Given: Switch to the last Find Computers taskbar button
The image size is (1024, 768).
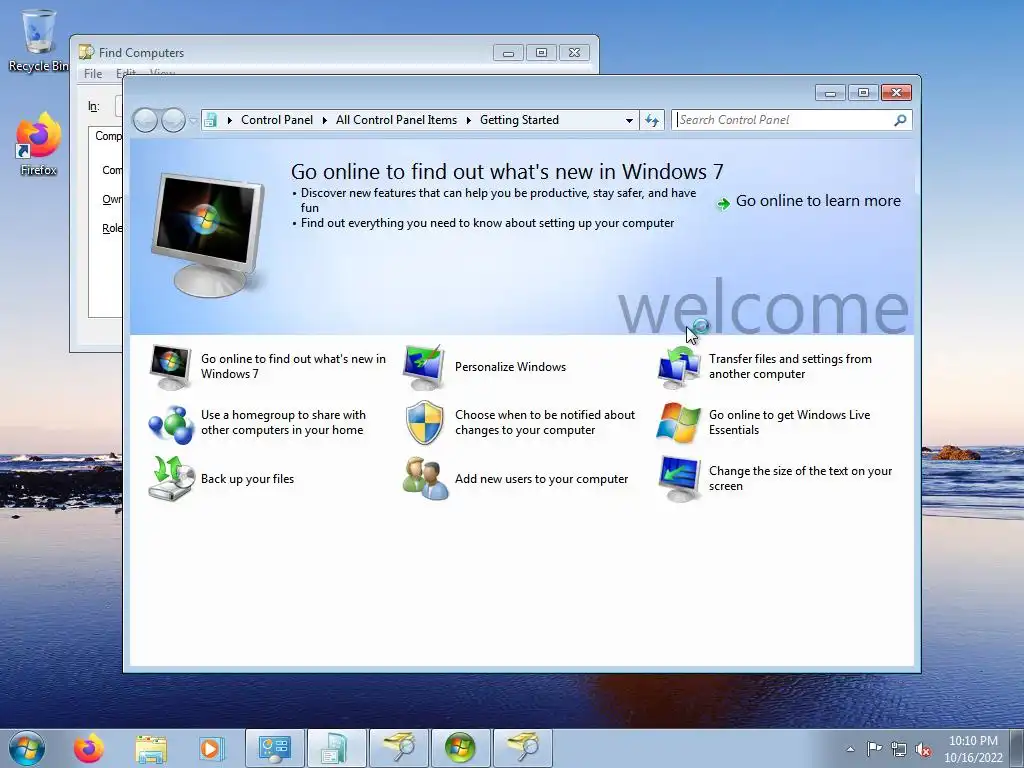Looking at the screenshot, I should 522,748.
